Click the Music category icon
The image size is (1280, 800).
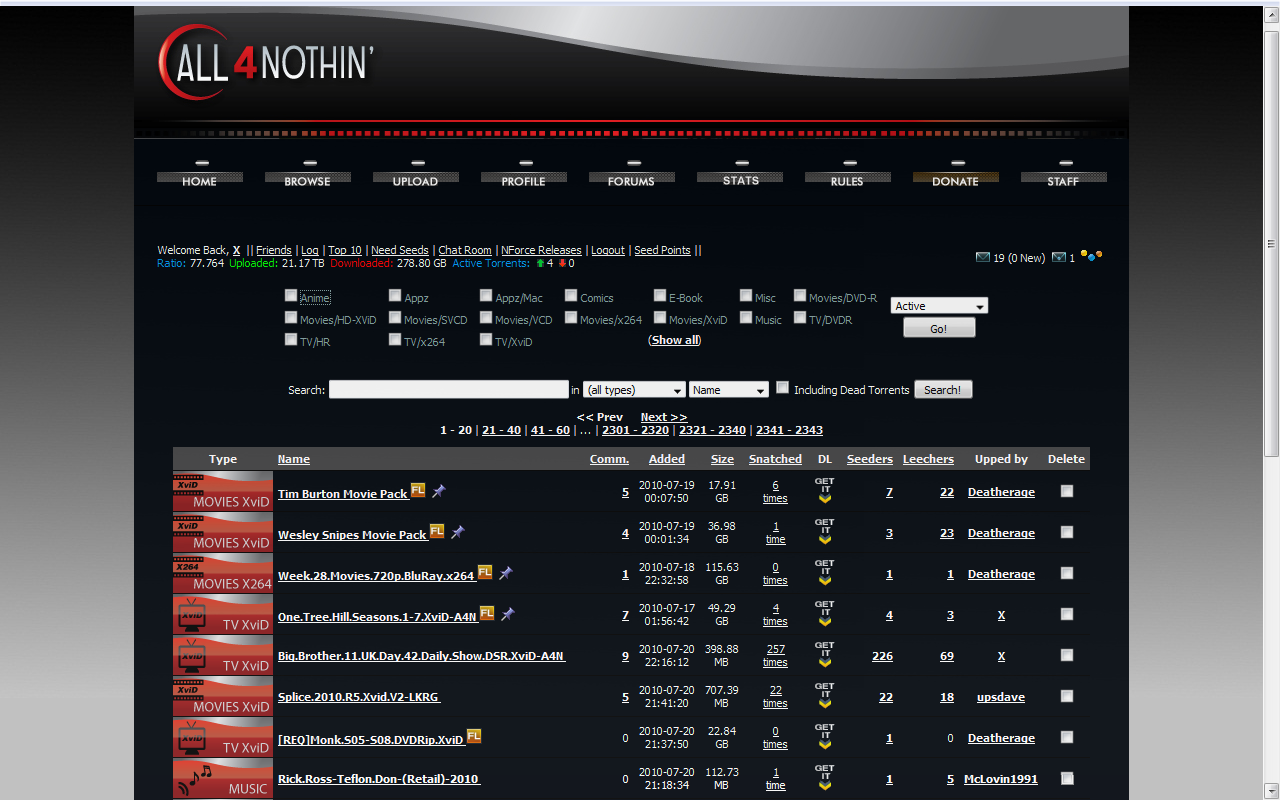click(223, 778)
